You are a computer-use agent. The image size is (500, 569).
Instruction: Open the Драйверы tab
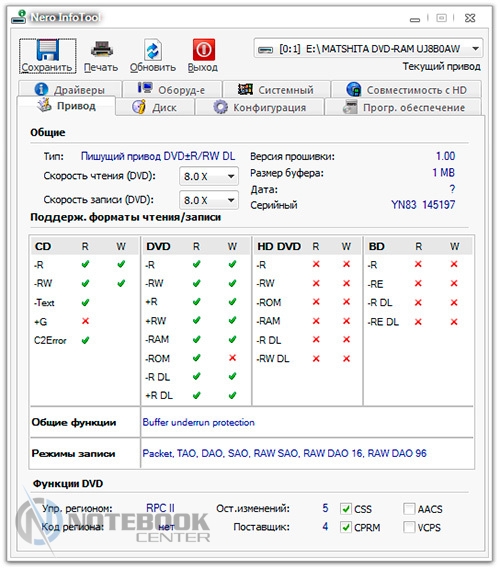(70, 89)
